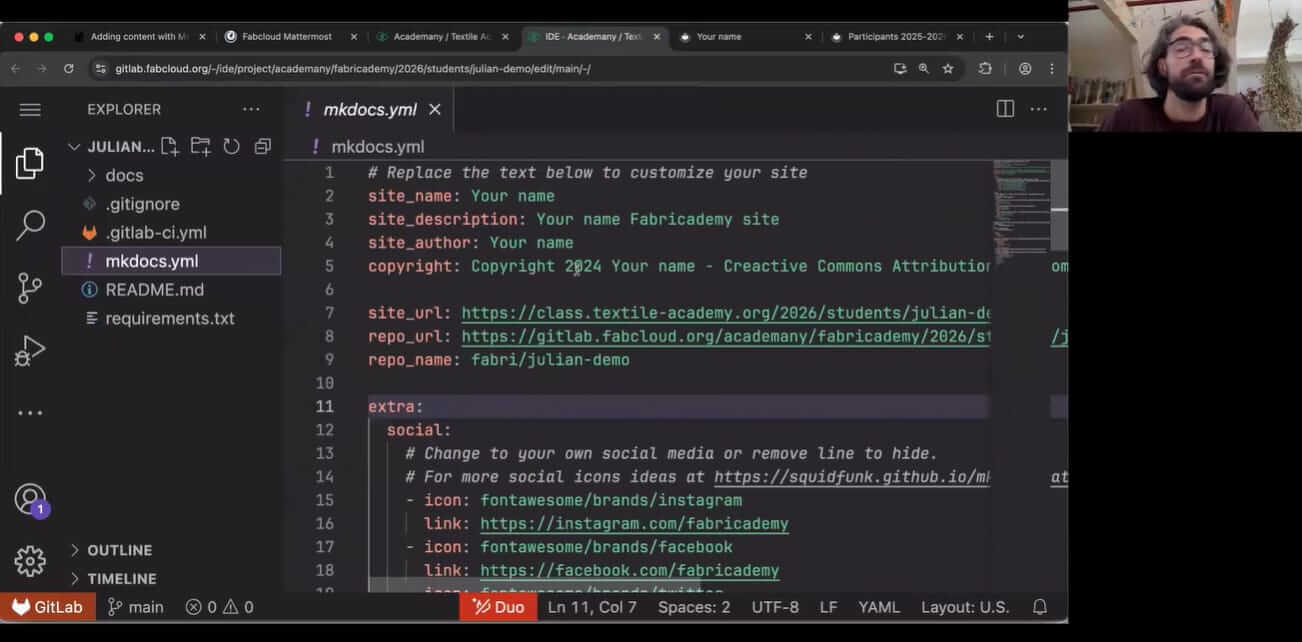The image size is (1302, 642).
Task: Open the instagram.com/fabricademy link
Action: (x=634, y=524)
